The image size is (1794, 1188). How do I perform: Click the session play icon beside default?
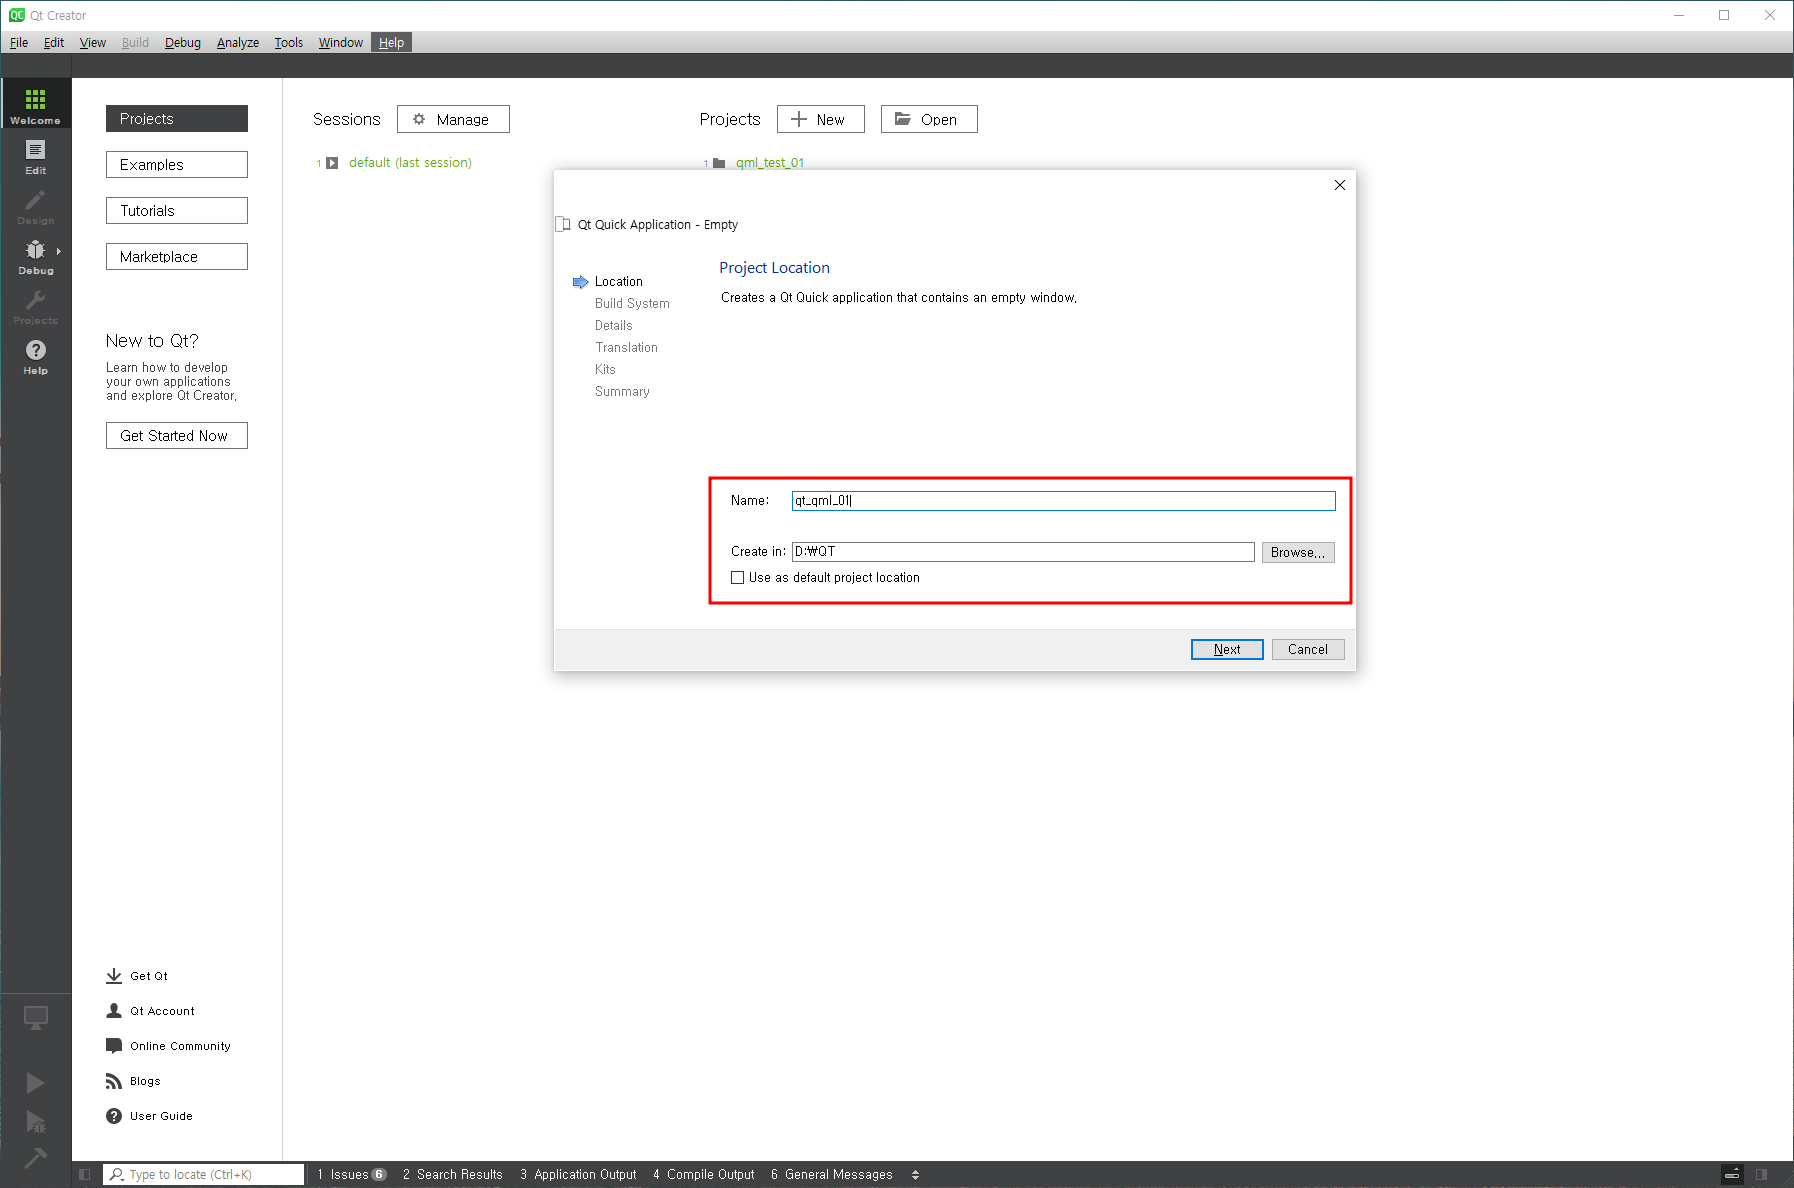pos(332,163)
